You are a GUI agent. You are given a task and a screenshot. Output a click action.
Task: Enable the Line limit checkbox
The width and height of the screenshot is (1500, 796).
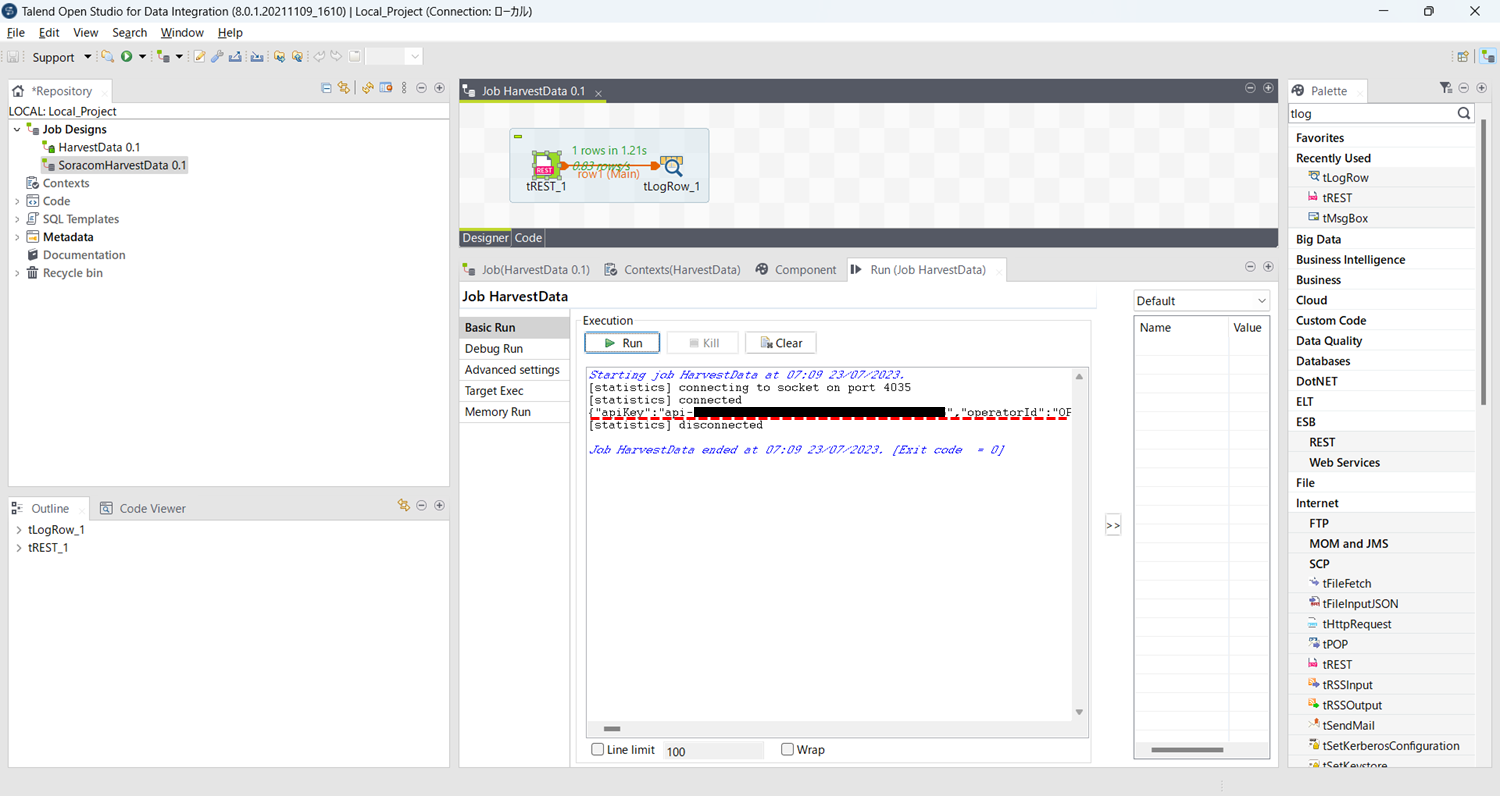pyautogui.click(x=598, y=749)
